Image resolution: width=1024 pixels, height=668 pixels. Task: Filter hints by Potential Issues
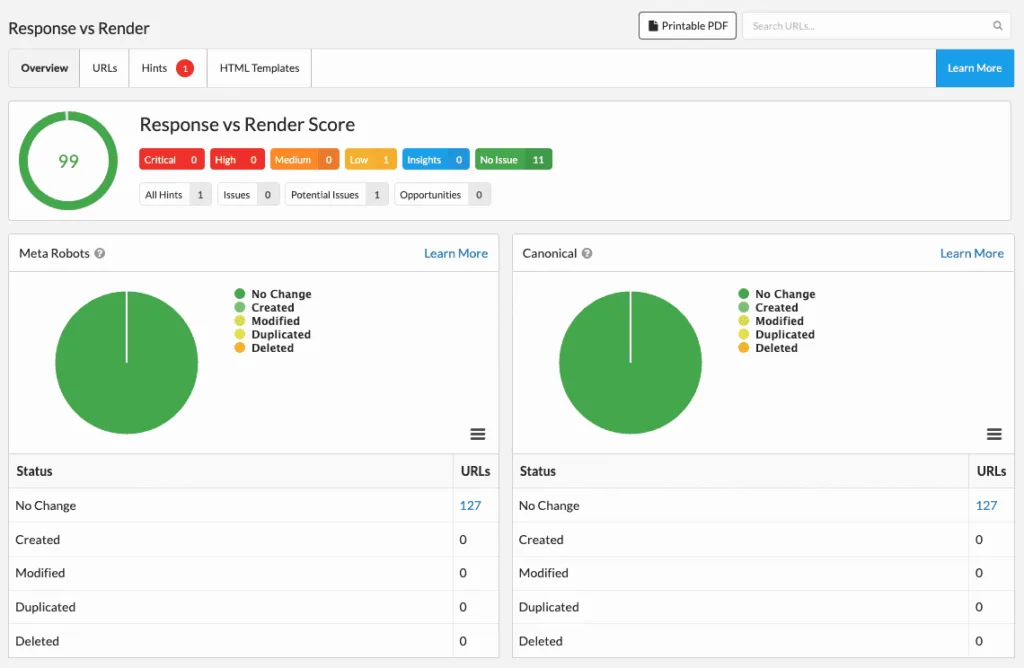click(x=336, y=194)
